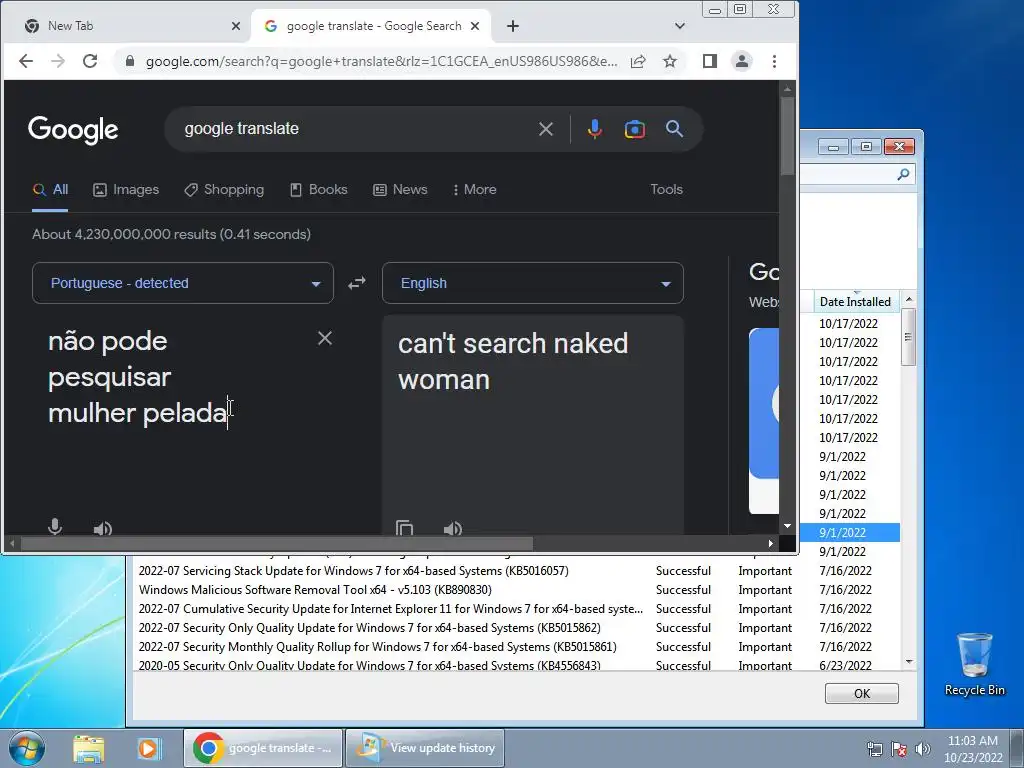Expand the More search categories menu

point(474,190)
